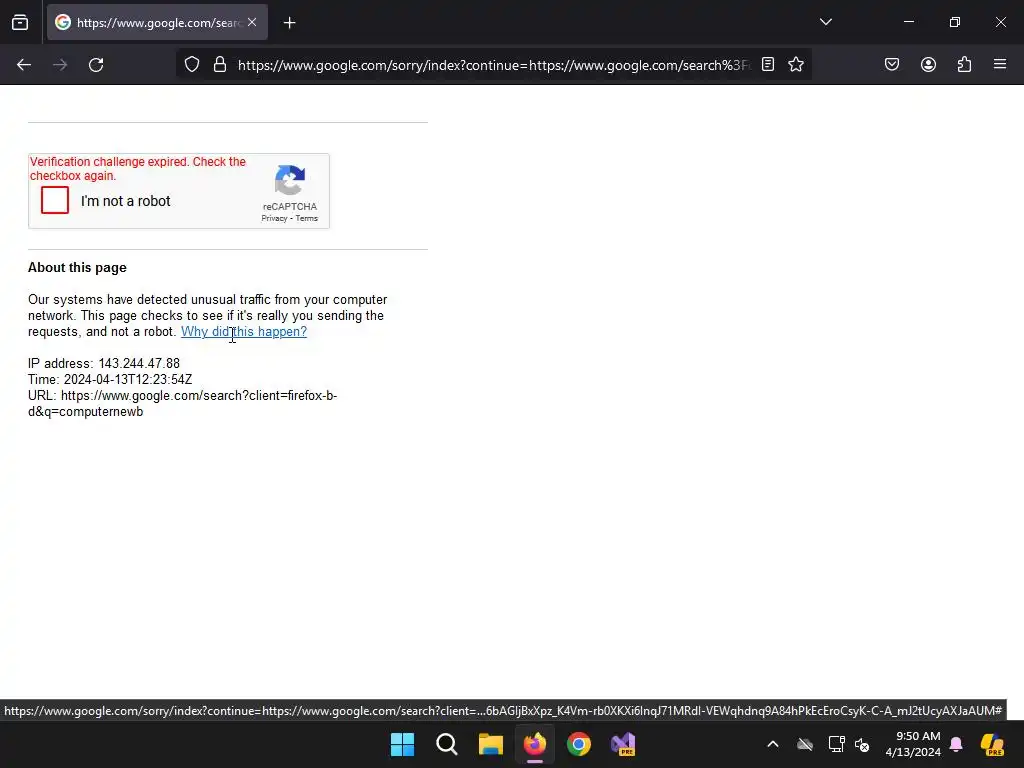Open muted volume tray icon
This screenshot has width=1024, height=768.
click(x=863, y=744)
